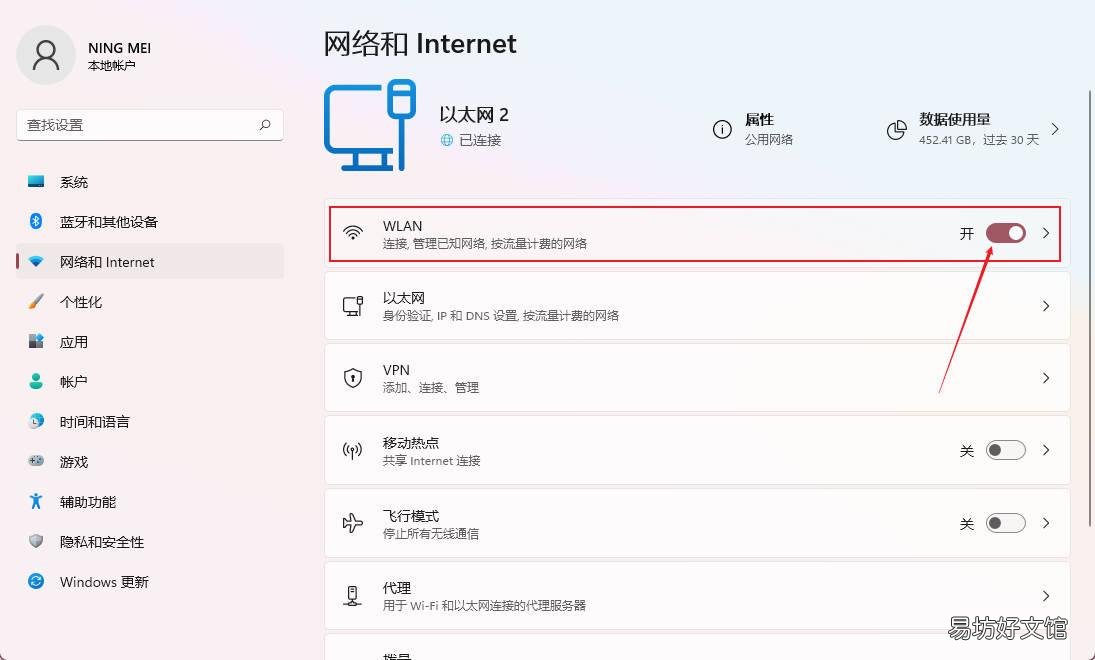The width and height of the screenshot is (1095, 660).
Task: Click the 游戏 gamepad icon
Action: pyautogui.click(x=36, y=461)
